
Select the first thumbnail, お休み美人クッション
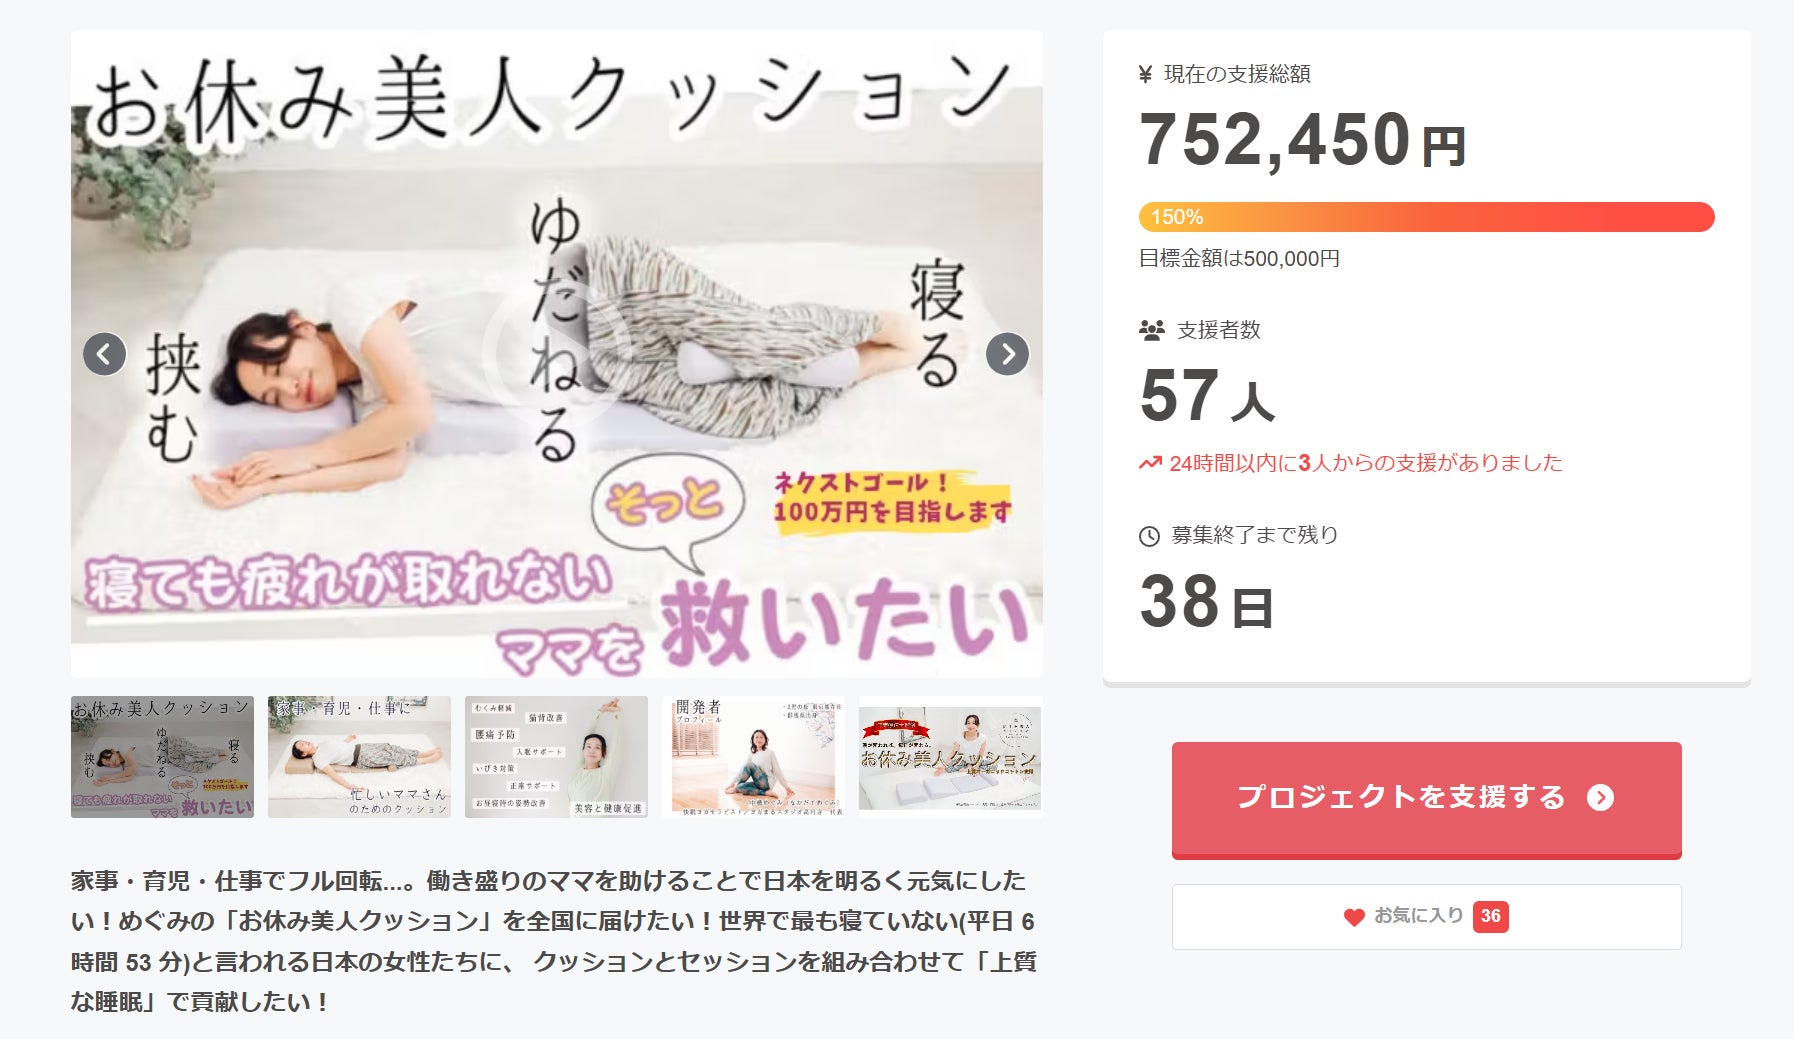tap(162, 757)
